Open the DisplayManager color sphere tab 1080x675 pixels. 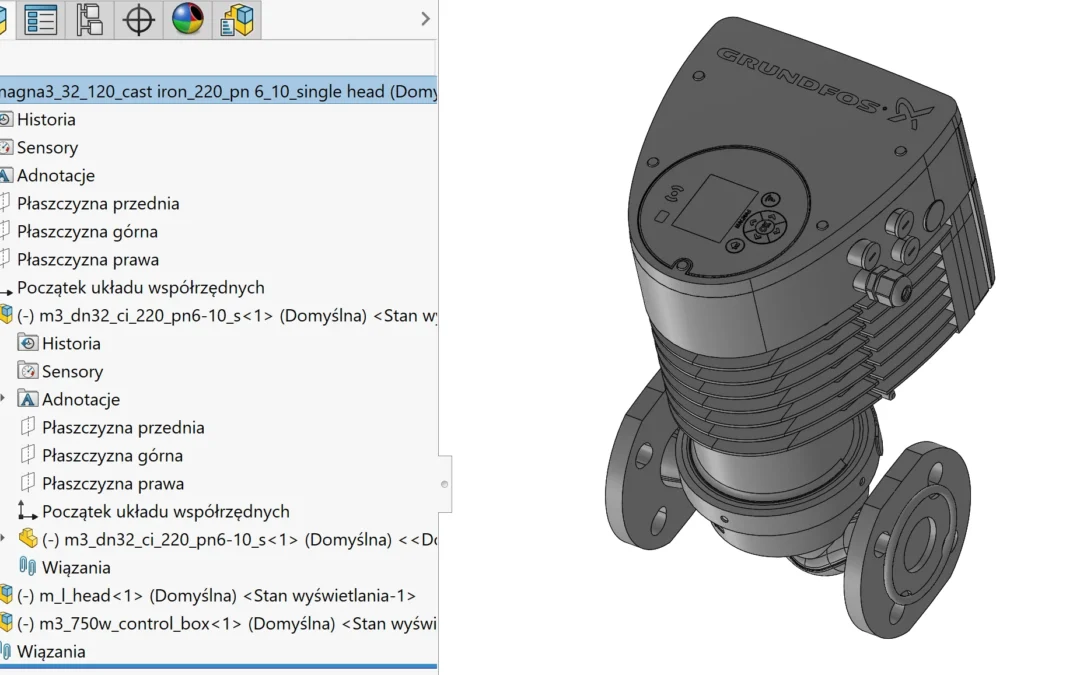pos(187,19)
